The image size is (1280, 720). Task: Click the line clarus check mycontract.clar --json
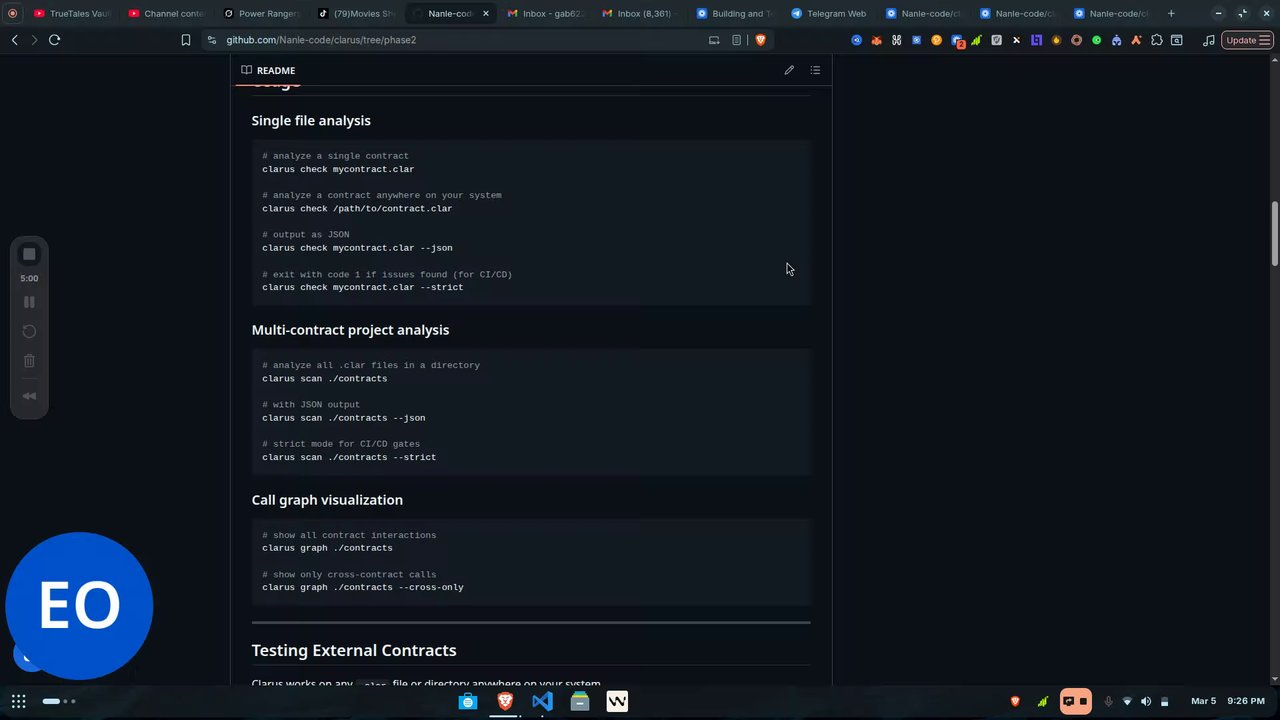click(x=357, y=248)
